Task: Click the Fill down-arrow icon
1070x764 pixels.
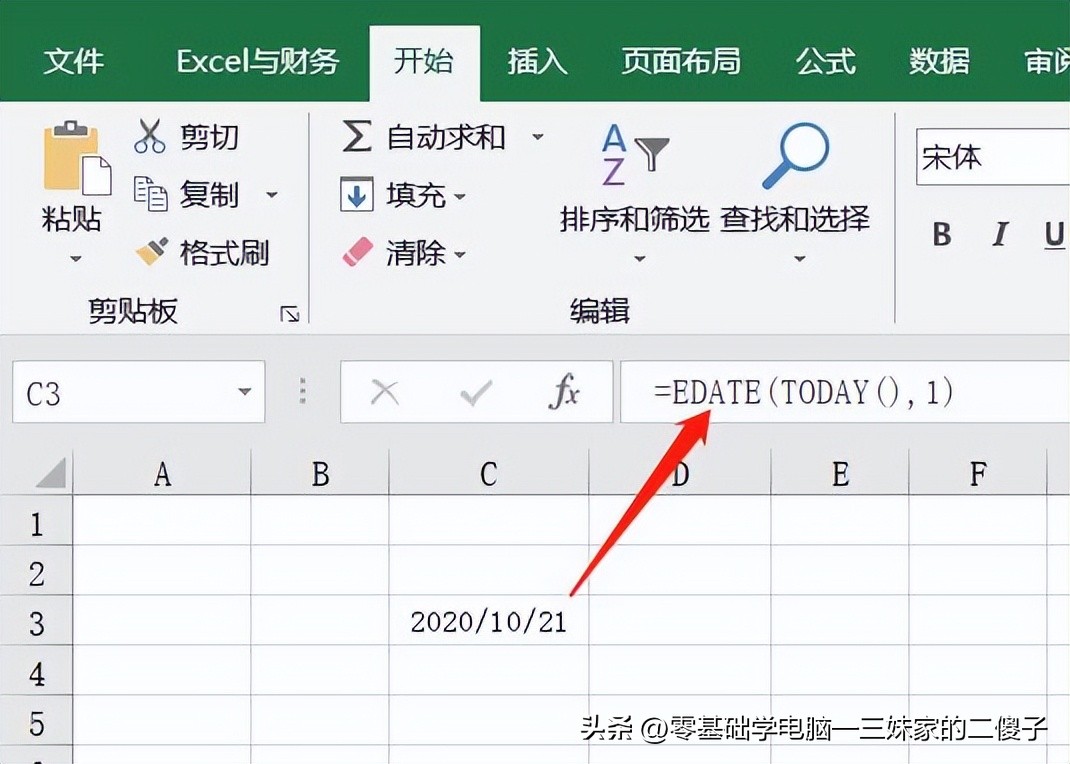Action: (x=357, y=194)
